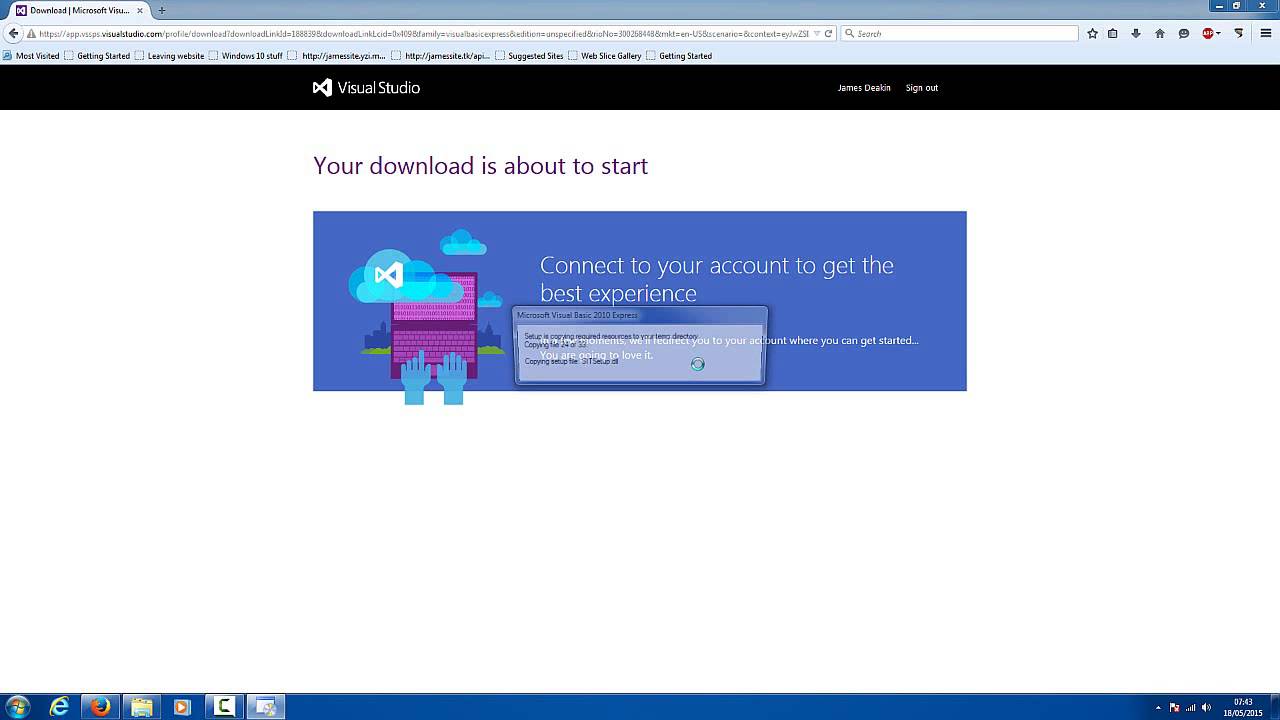Bookmark this page with the star icon
Image resolution: width=1280 pixels, height=720 pixels.
click(1092, 33)
